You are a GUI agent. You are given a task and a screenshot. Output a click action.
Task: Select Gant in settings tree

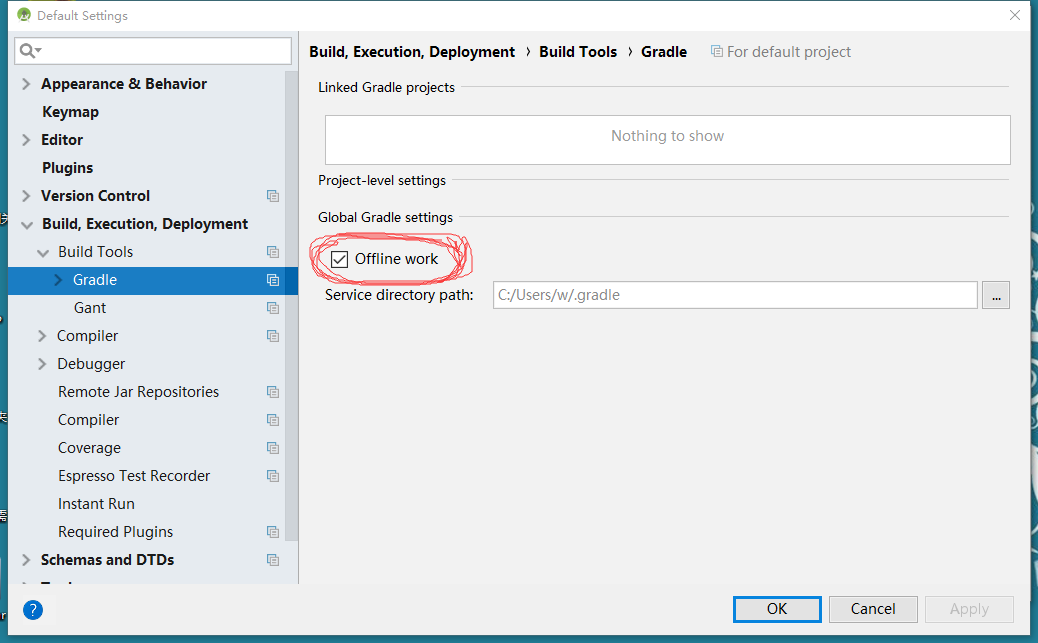point(90,308)
